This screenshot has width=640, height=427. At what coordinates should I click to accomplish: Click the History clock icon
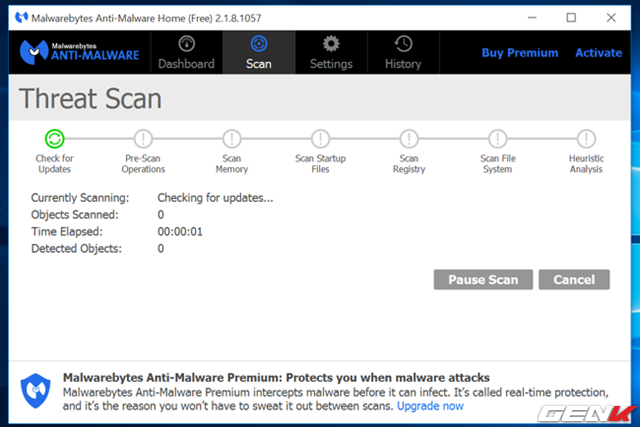click(x=403, y=44)
